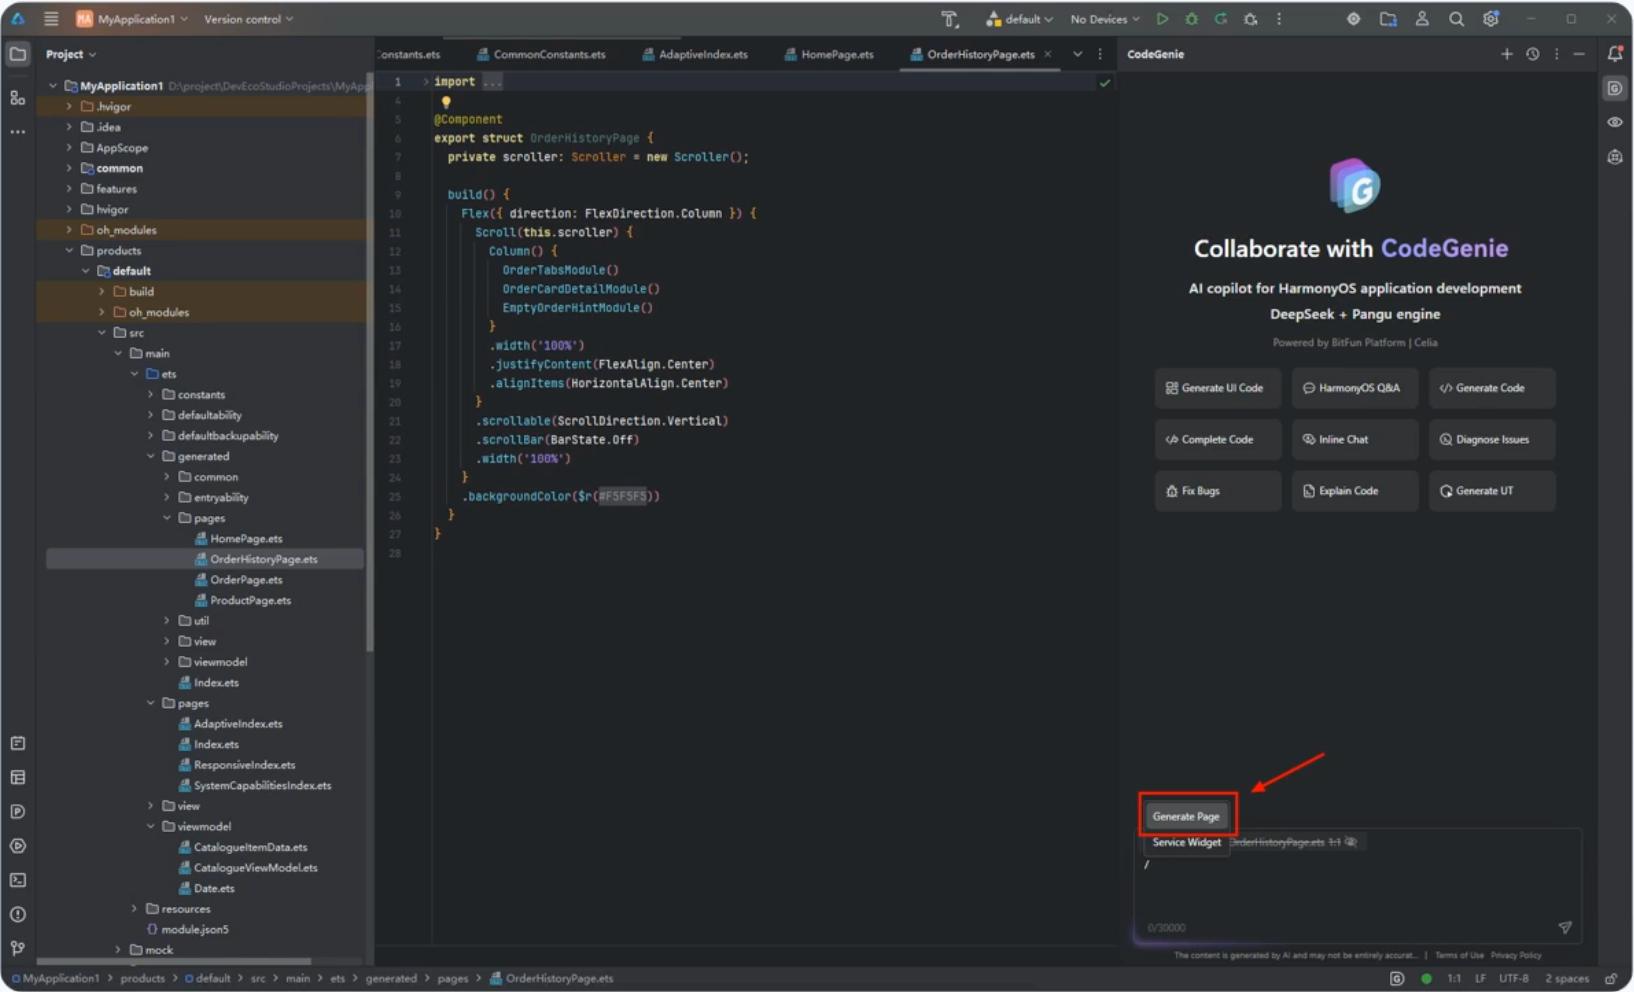This screenshot has width=1634, height=992.
Task: Click the Generate UT button
Action: point(1491,491)
